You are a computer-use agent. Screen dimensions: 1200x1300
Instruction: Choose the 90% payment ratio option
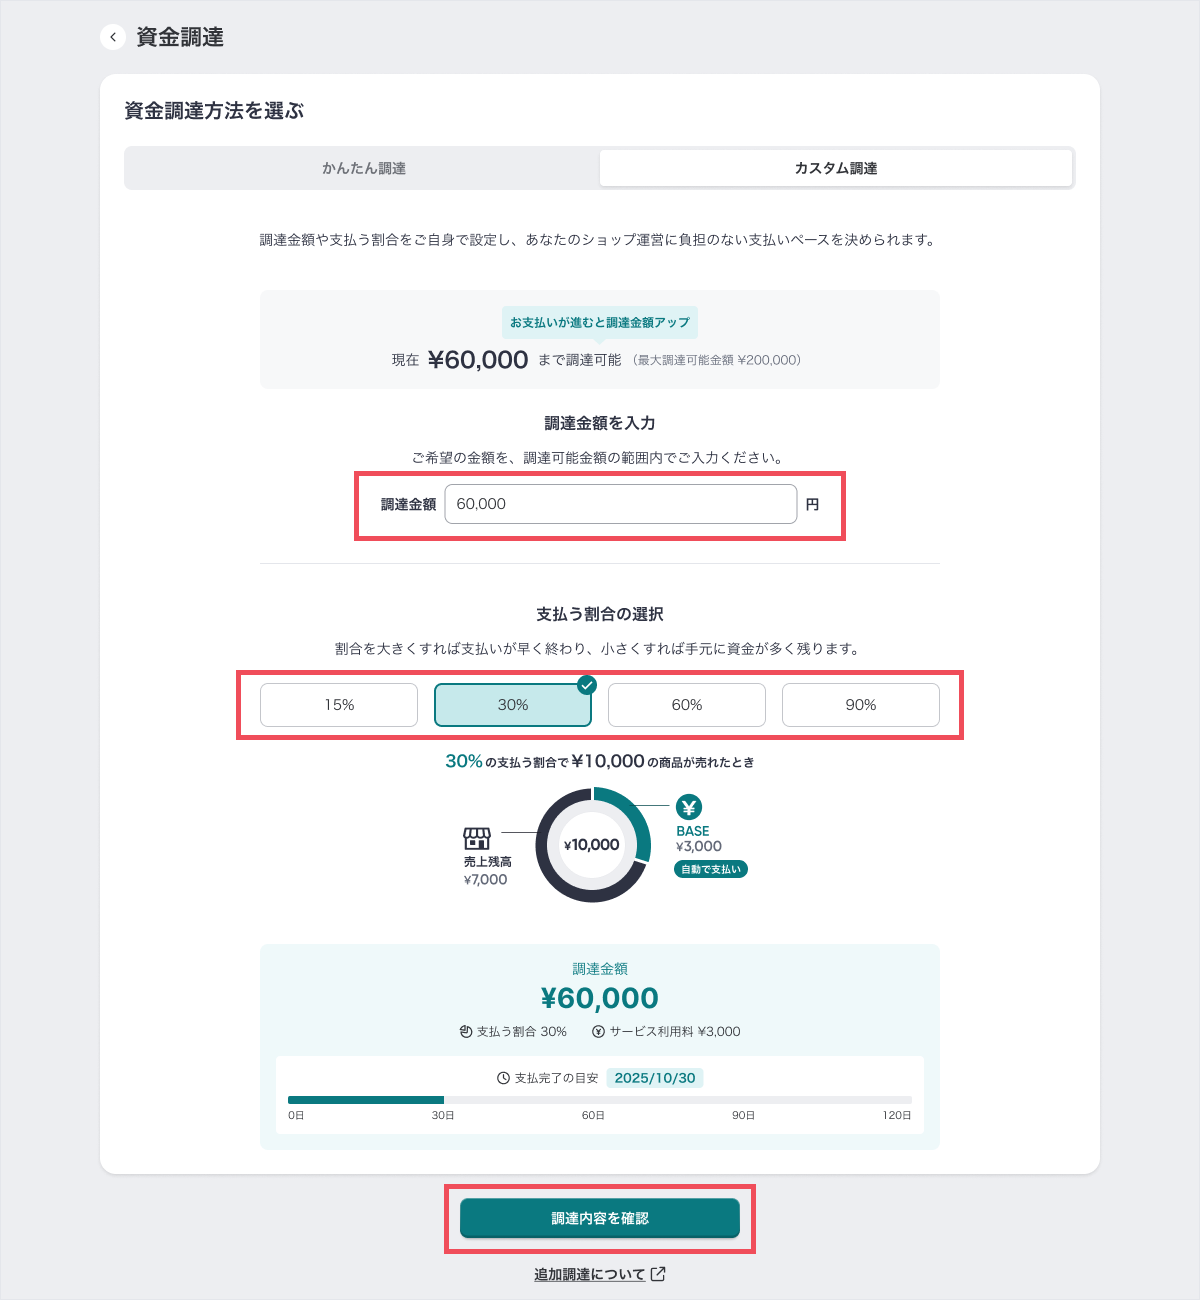point(861,705)
